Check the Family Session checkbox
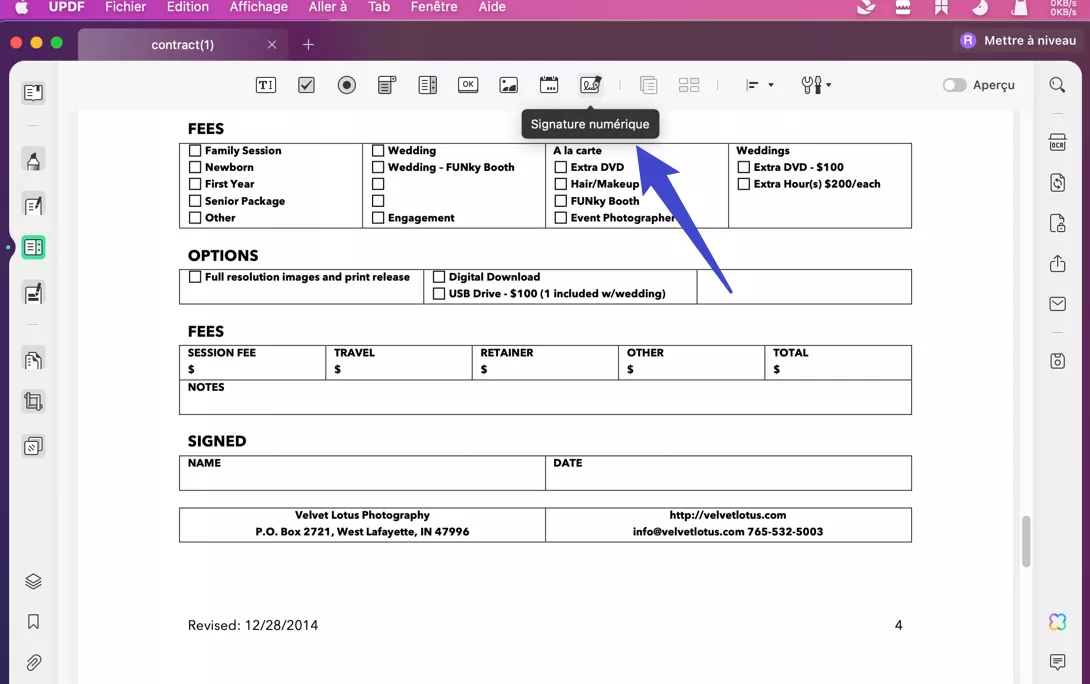Screen dimensions: 1090x684 click(195, 150)
